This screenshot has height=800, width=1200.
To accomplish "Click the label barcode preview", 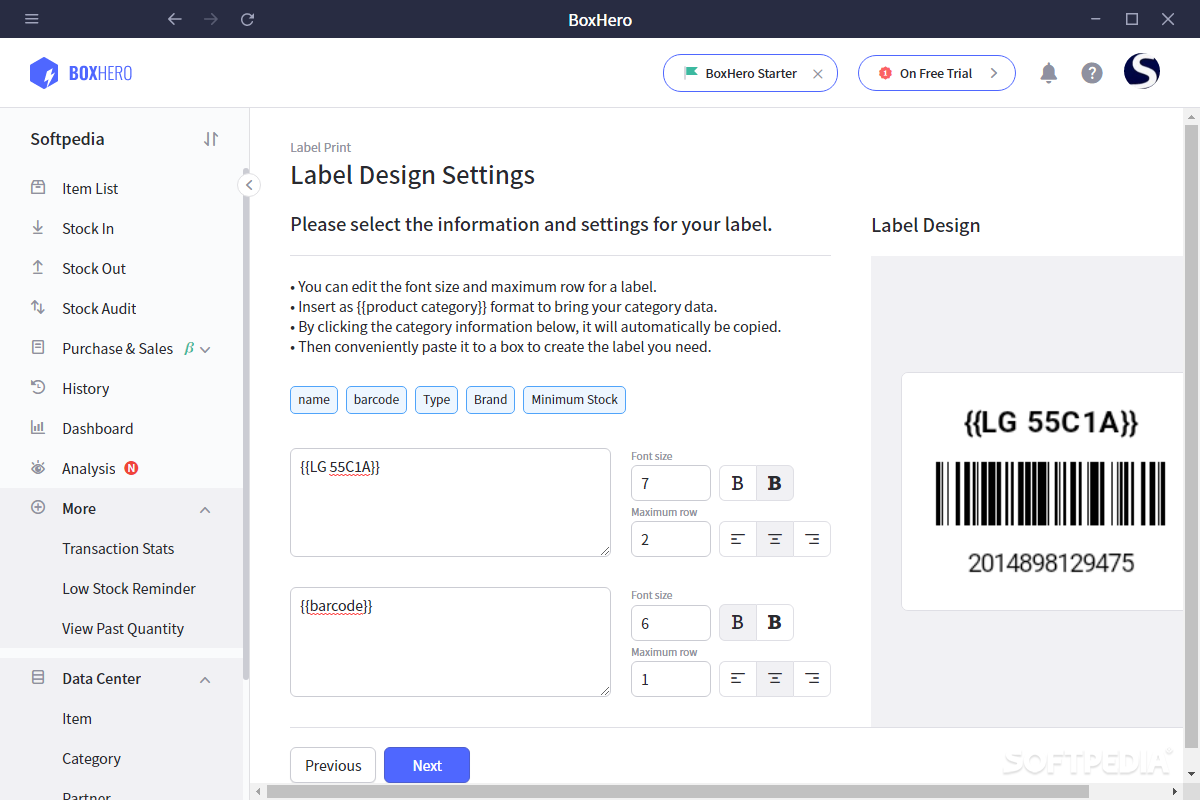I will (x=1051, y=493).
